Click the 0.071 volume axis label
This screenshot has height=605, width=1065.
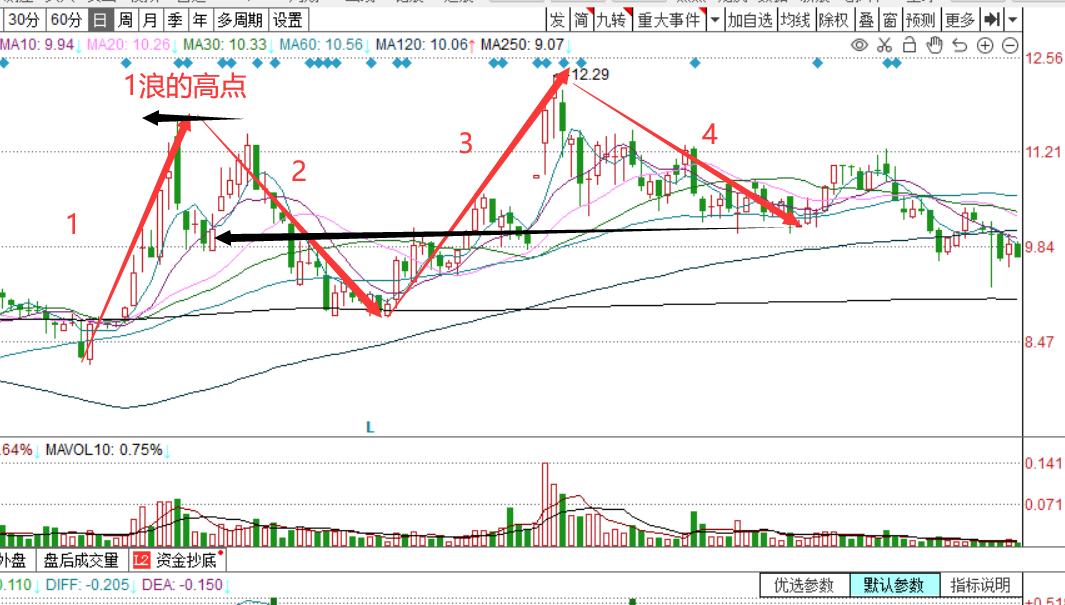pos(1043,504)
